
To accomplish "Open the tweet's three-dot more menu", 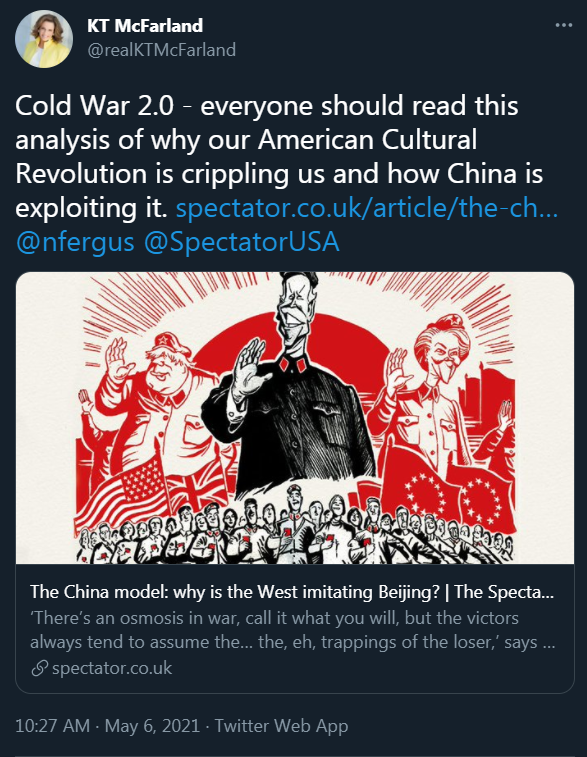I will tap(563, 25).
